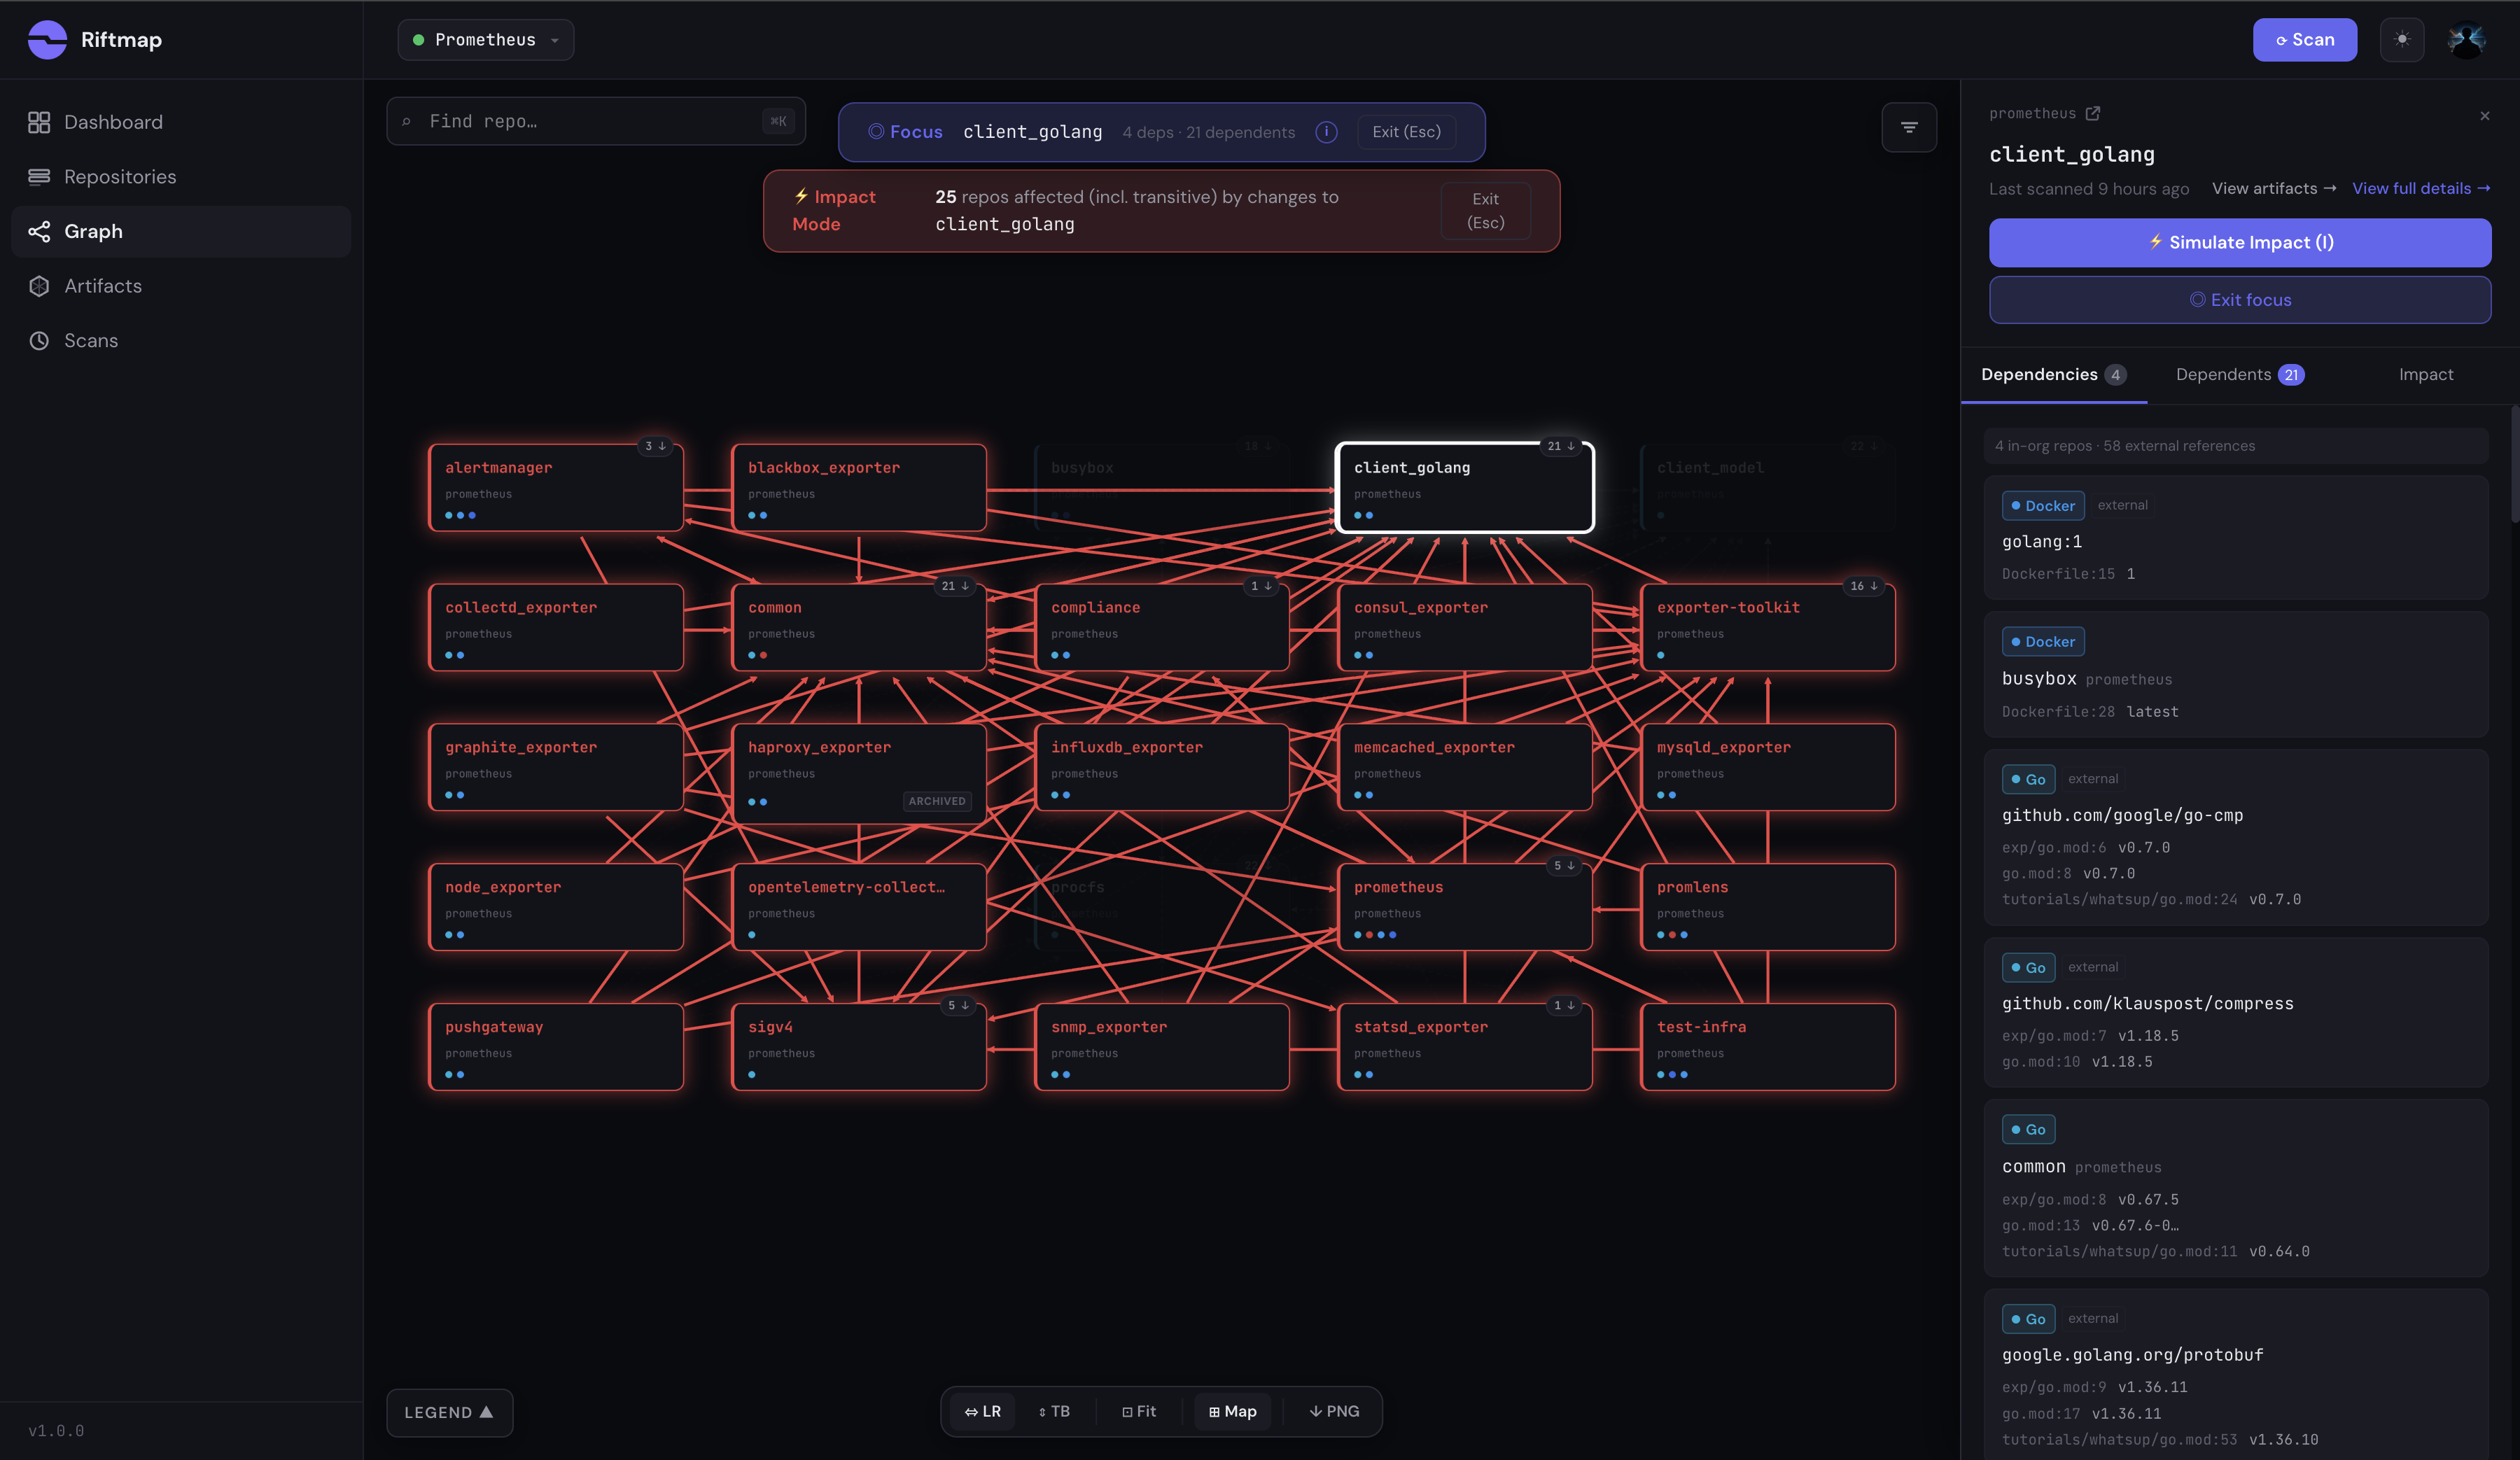2520x1460 pixels.
Task: Switch to the Dependents tab
Action: [2240, 375]
